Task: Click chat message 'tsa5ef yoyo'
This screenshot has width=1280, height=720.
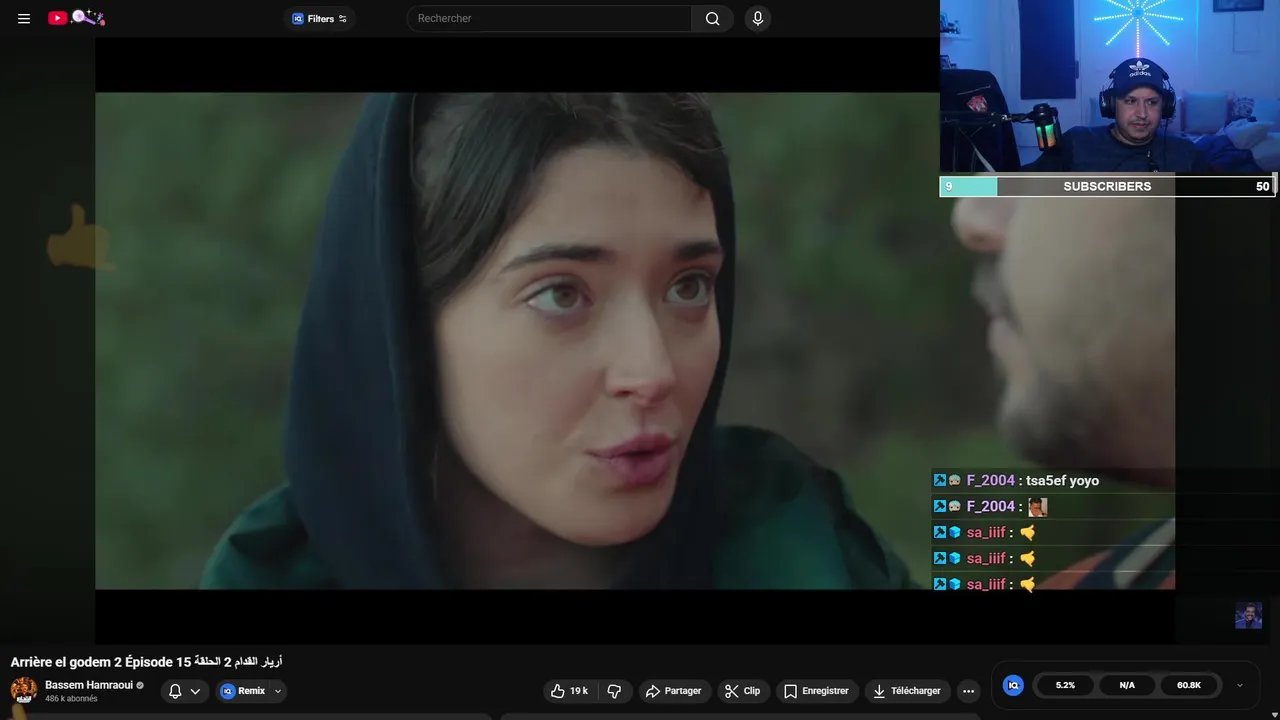Action: click(x=1062, y=480)
